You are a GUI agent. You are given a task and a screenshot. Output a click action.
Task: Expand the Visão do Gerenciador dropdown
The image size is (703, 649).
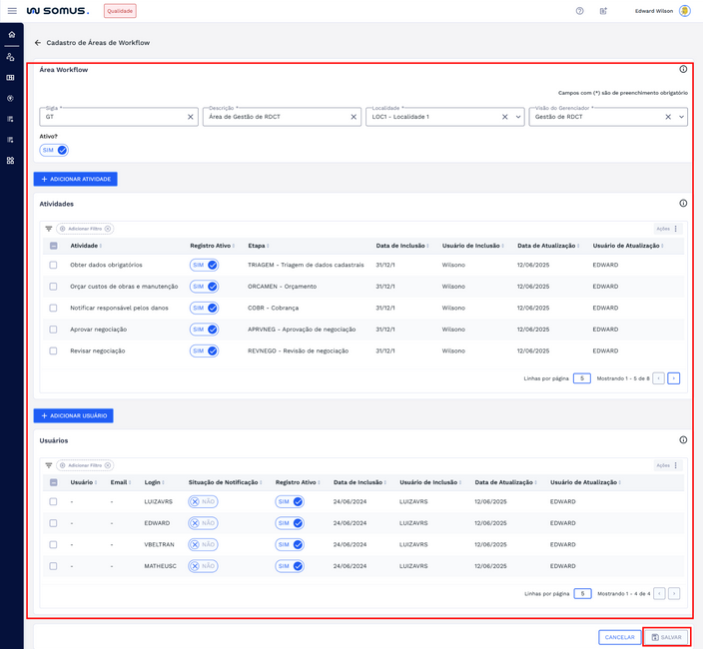pos(682,117)
